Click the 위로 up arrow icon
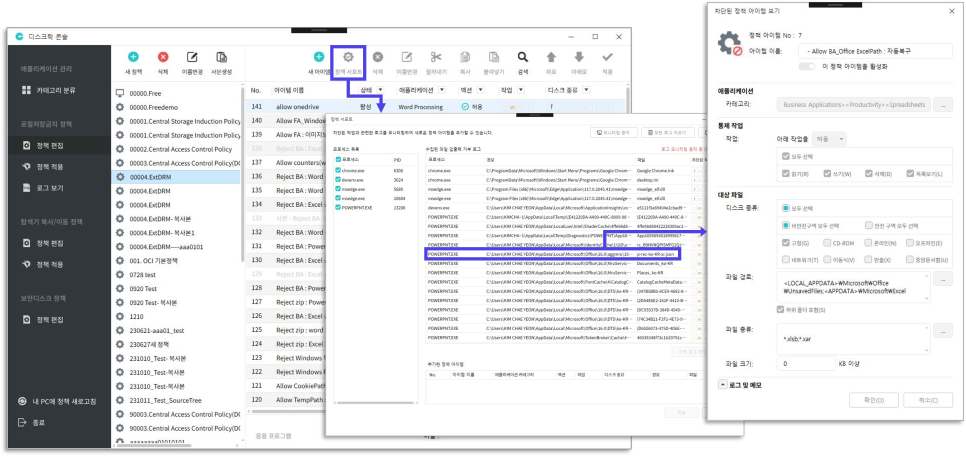This screenshot has height=456, width=966. 551,57
